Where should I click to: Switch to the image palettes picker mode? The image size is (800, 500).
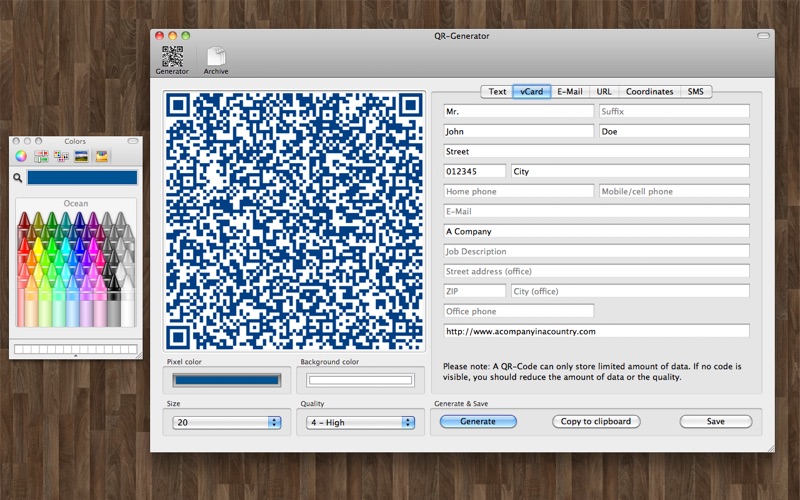click(x=82, y=156)
